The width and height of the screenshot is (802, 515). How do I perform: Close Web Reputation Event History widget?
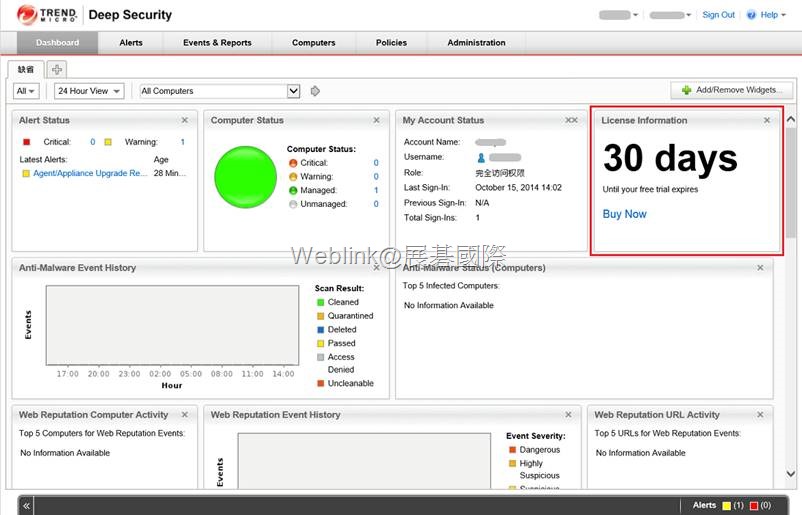(568, 415)
